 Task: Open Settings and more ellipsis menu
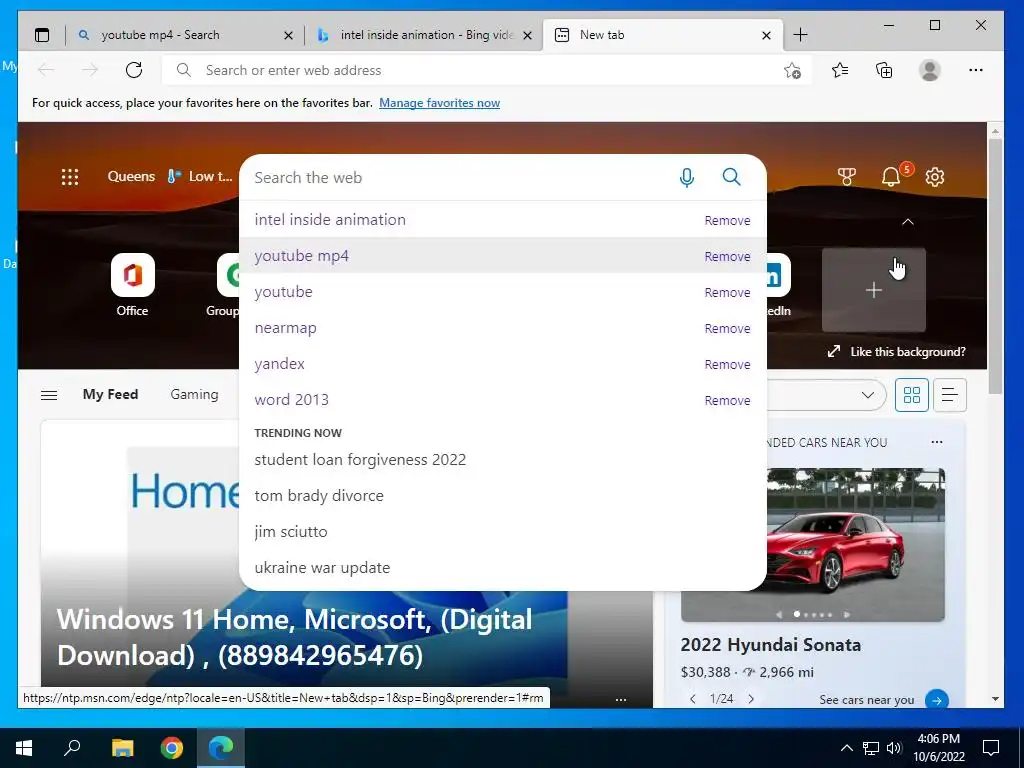coord(976,70)
